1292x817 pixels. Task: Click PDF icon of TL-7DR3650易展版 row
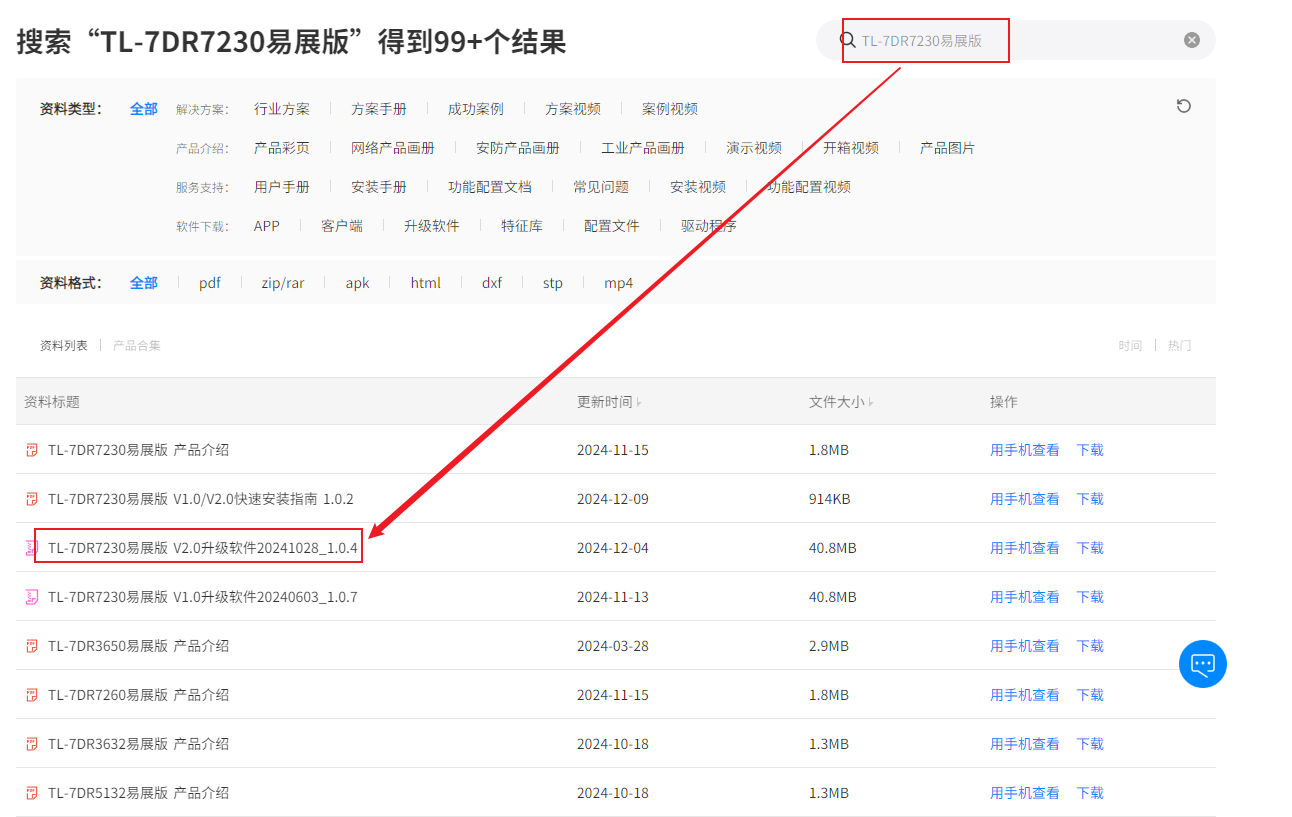[32, 646]
